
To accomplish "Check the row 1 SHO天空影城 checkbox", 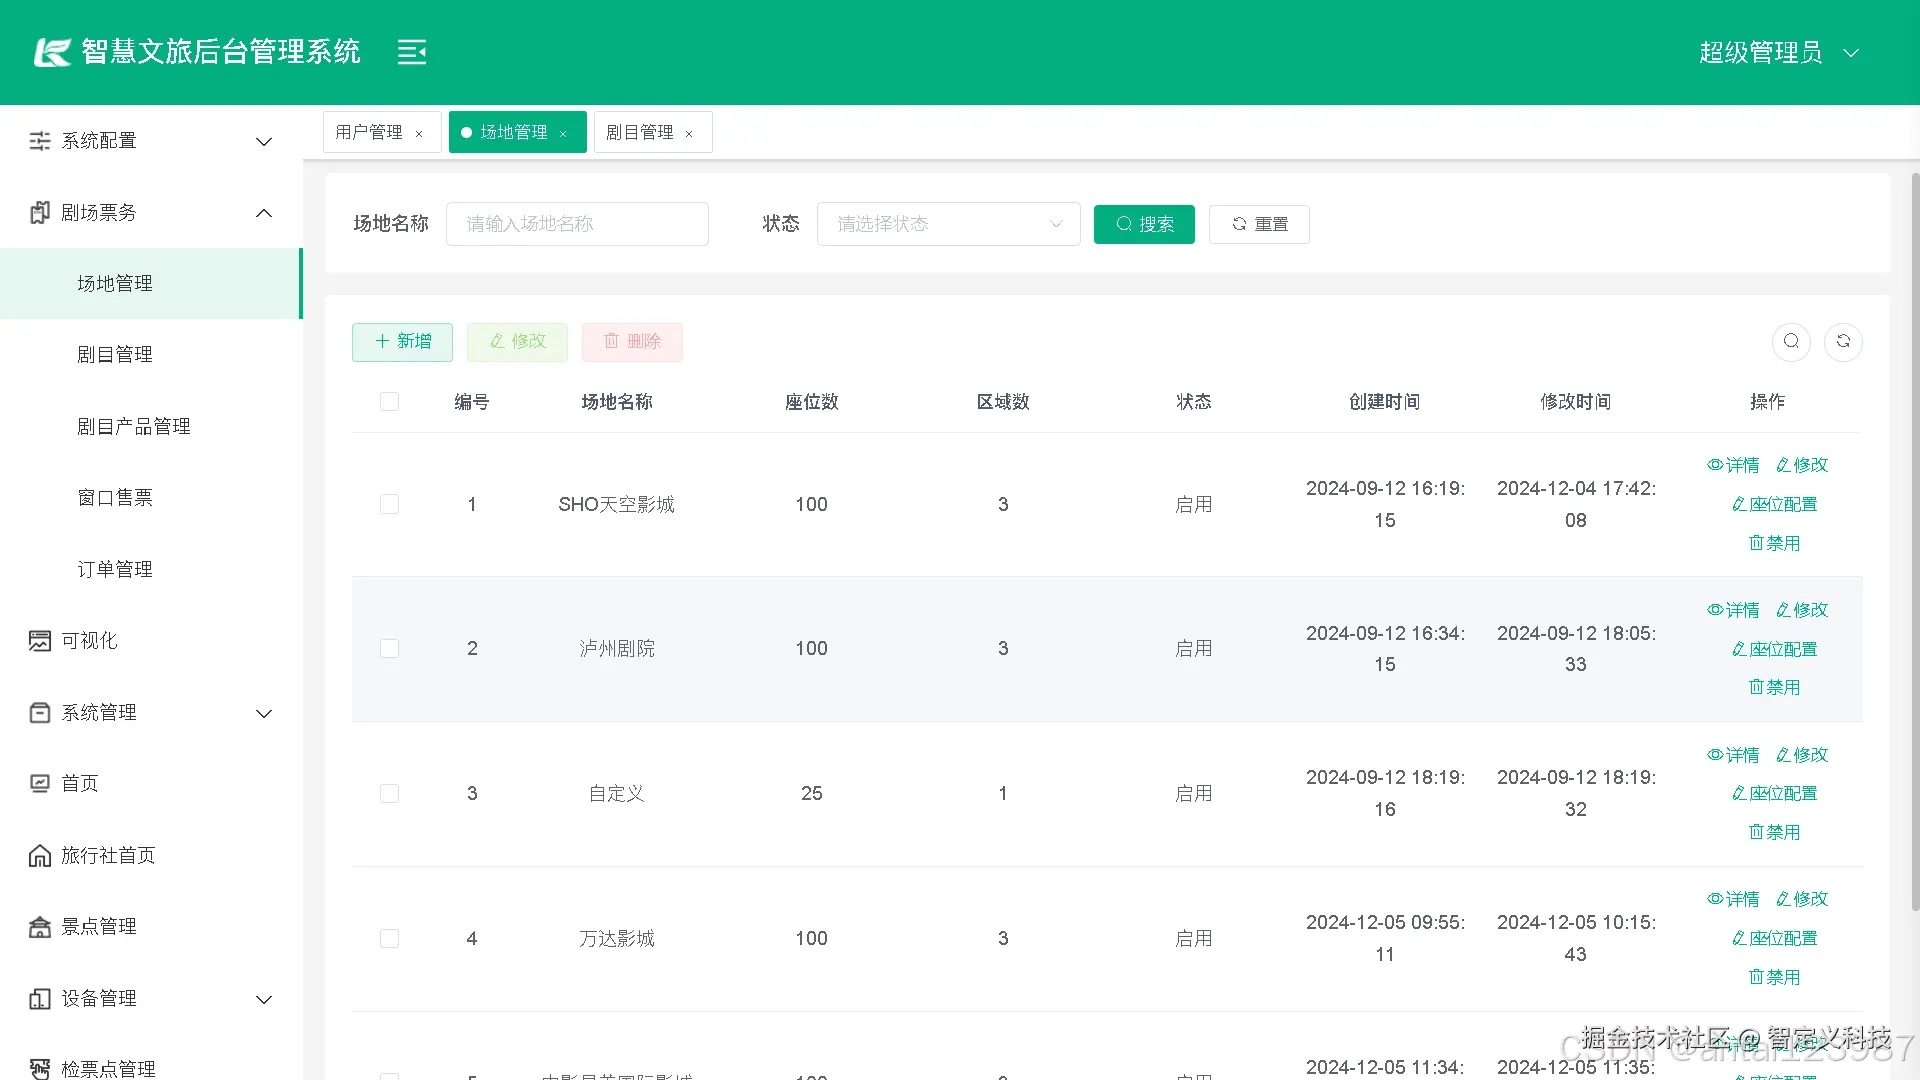I will 390,504.
